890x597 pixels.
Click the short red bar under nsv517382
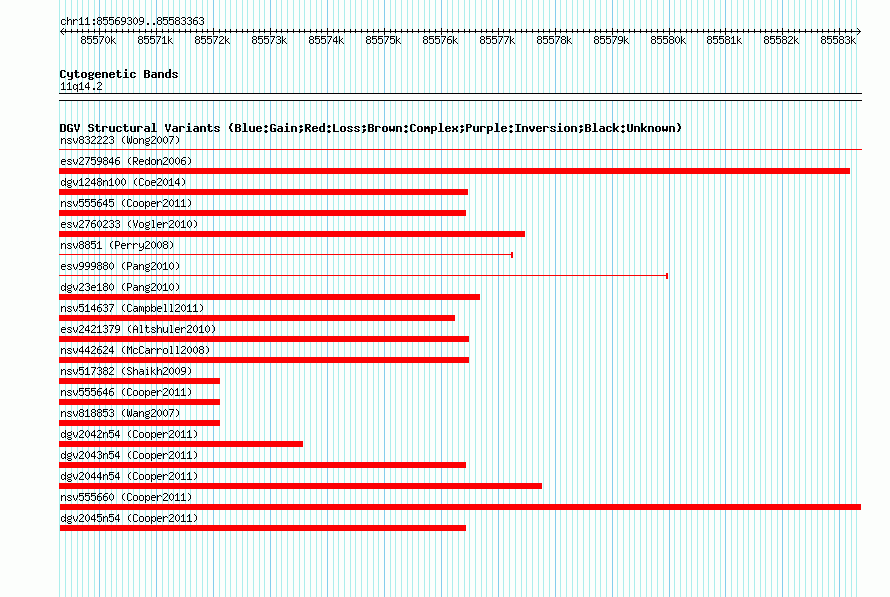[x=140, y=381]
